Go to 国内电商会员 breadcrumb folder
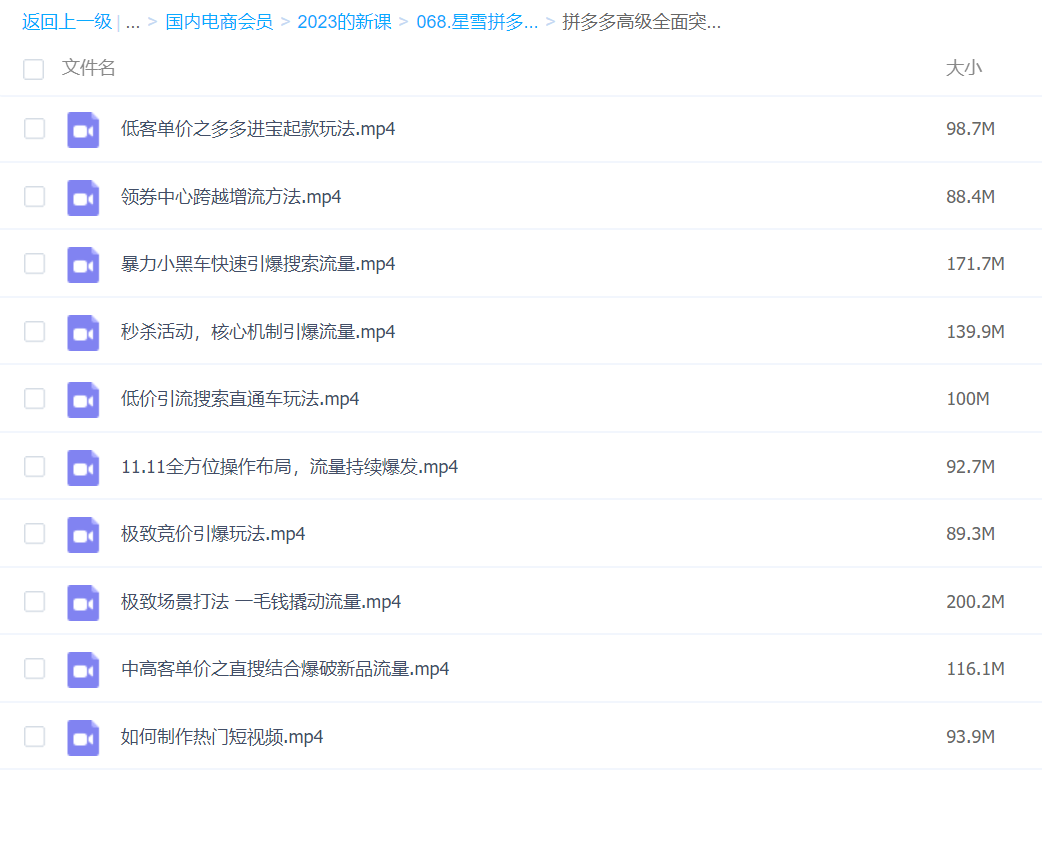The image size is (1042, 852). [219, 22]
